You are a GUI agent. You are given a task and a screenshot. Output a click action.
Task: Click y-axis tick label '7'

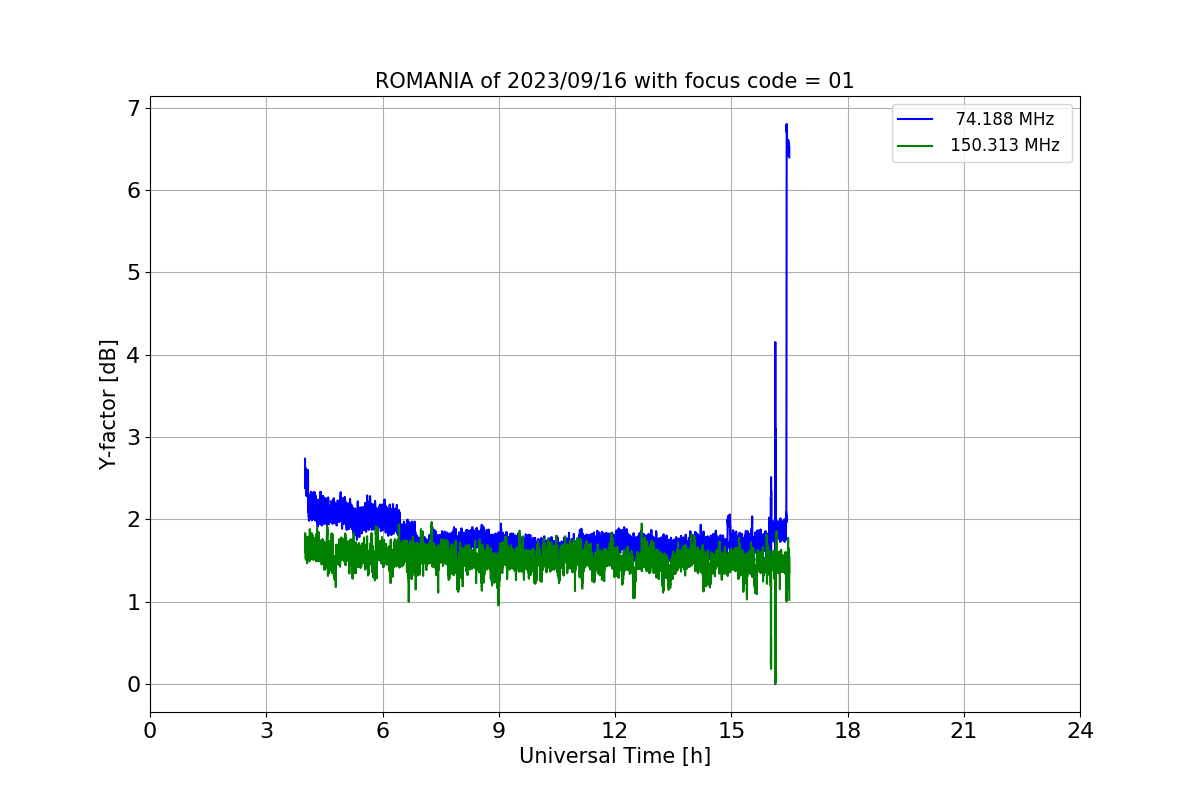[134, 108]
